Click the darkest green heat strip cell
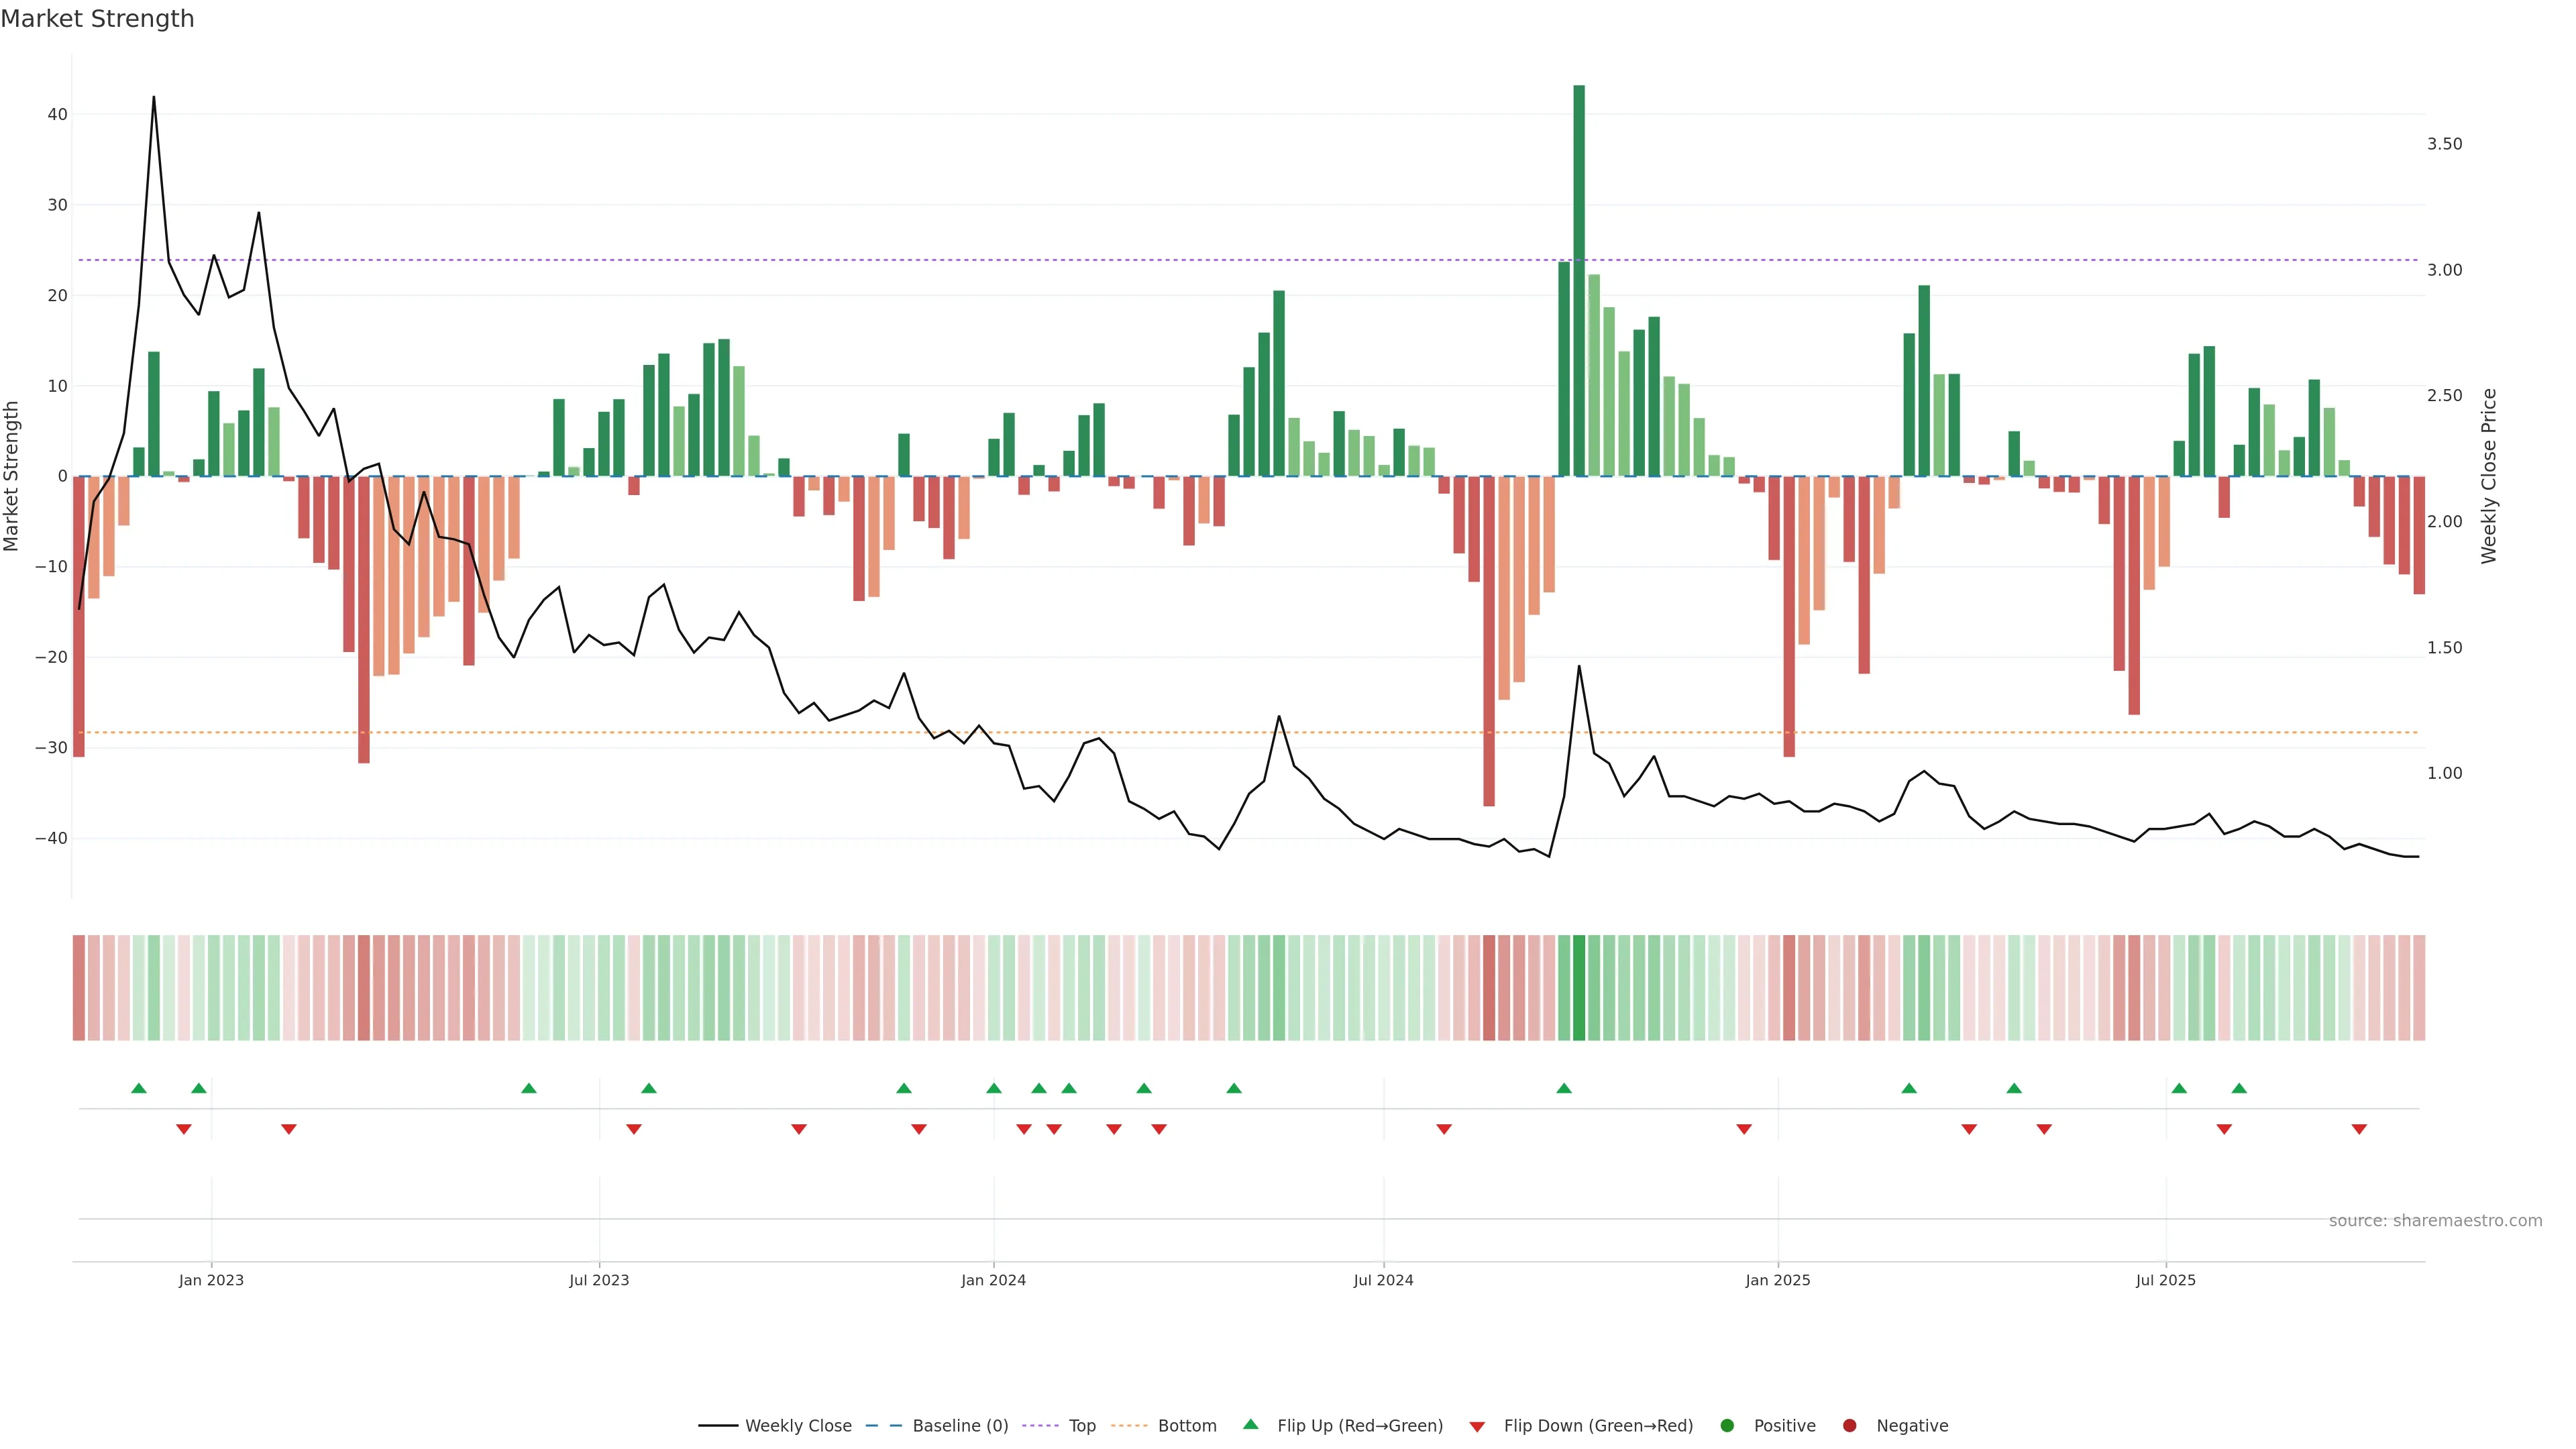2576x1449 pixels. tap(1579, 987)
